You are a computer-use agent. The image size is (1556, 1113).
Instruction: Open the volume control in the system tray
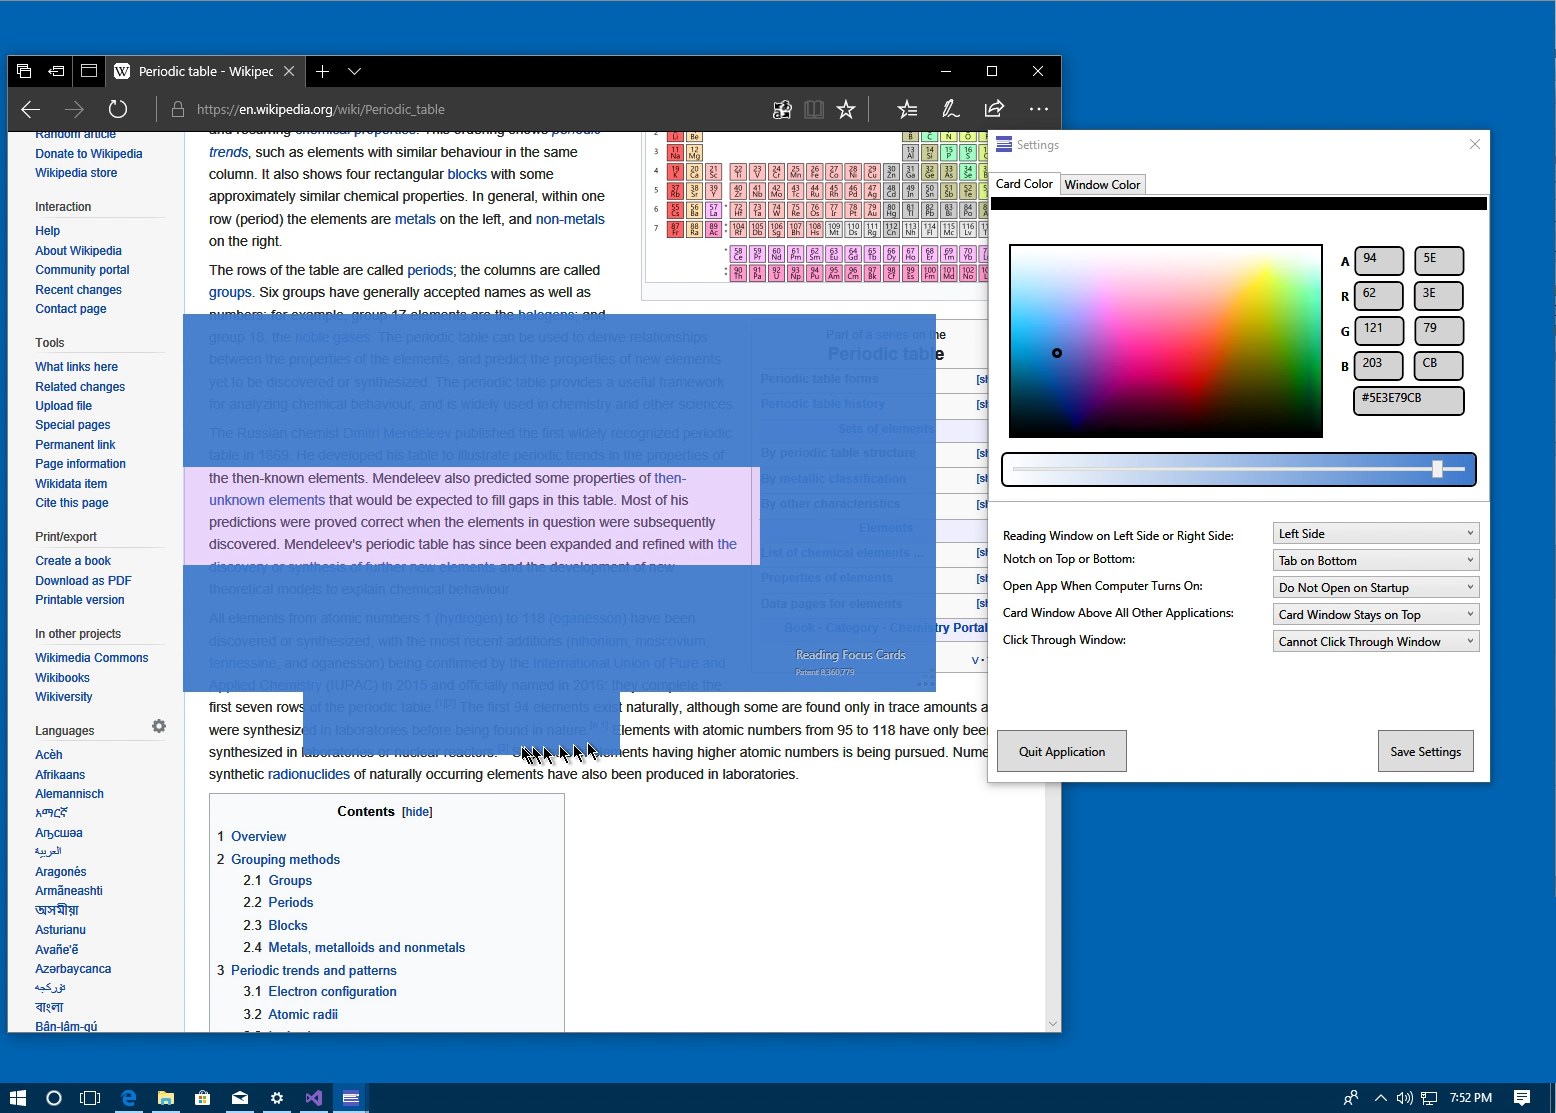point(1404,1098)
